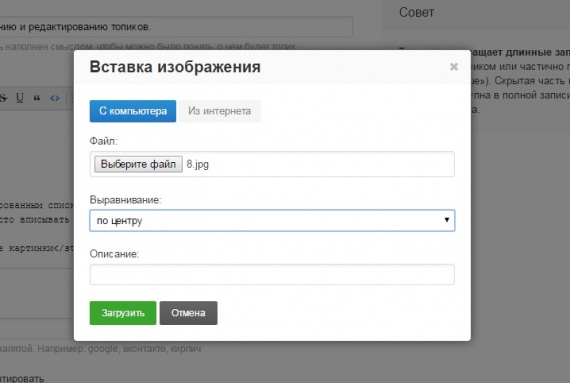Click the green Загрузить button
The height and width of the screenshot is (383, 570).
pyautogui.click(x=123, y=313)
